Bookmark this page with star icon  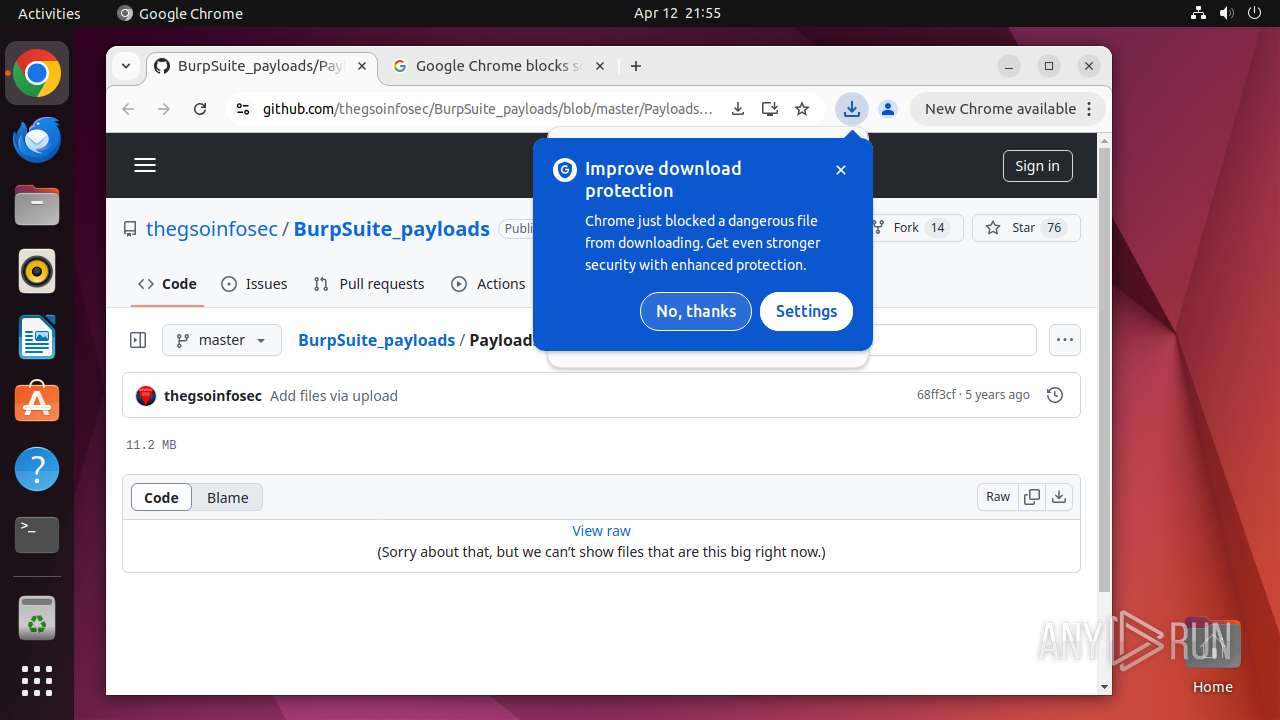(x=802, y=109)
